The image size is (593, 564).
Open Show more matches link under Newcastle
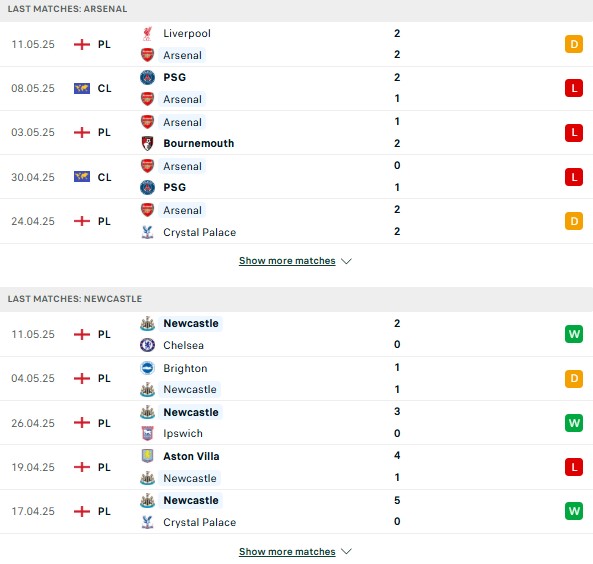tap(287, 552)
